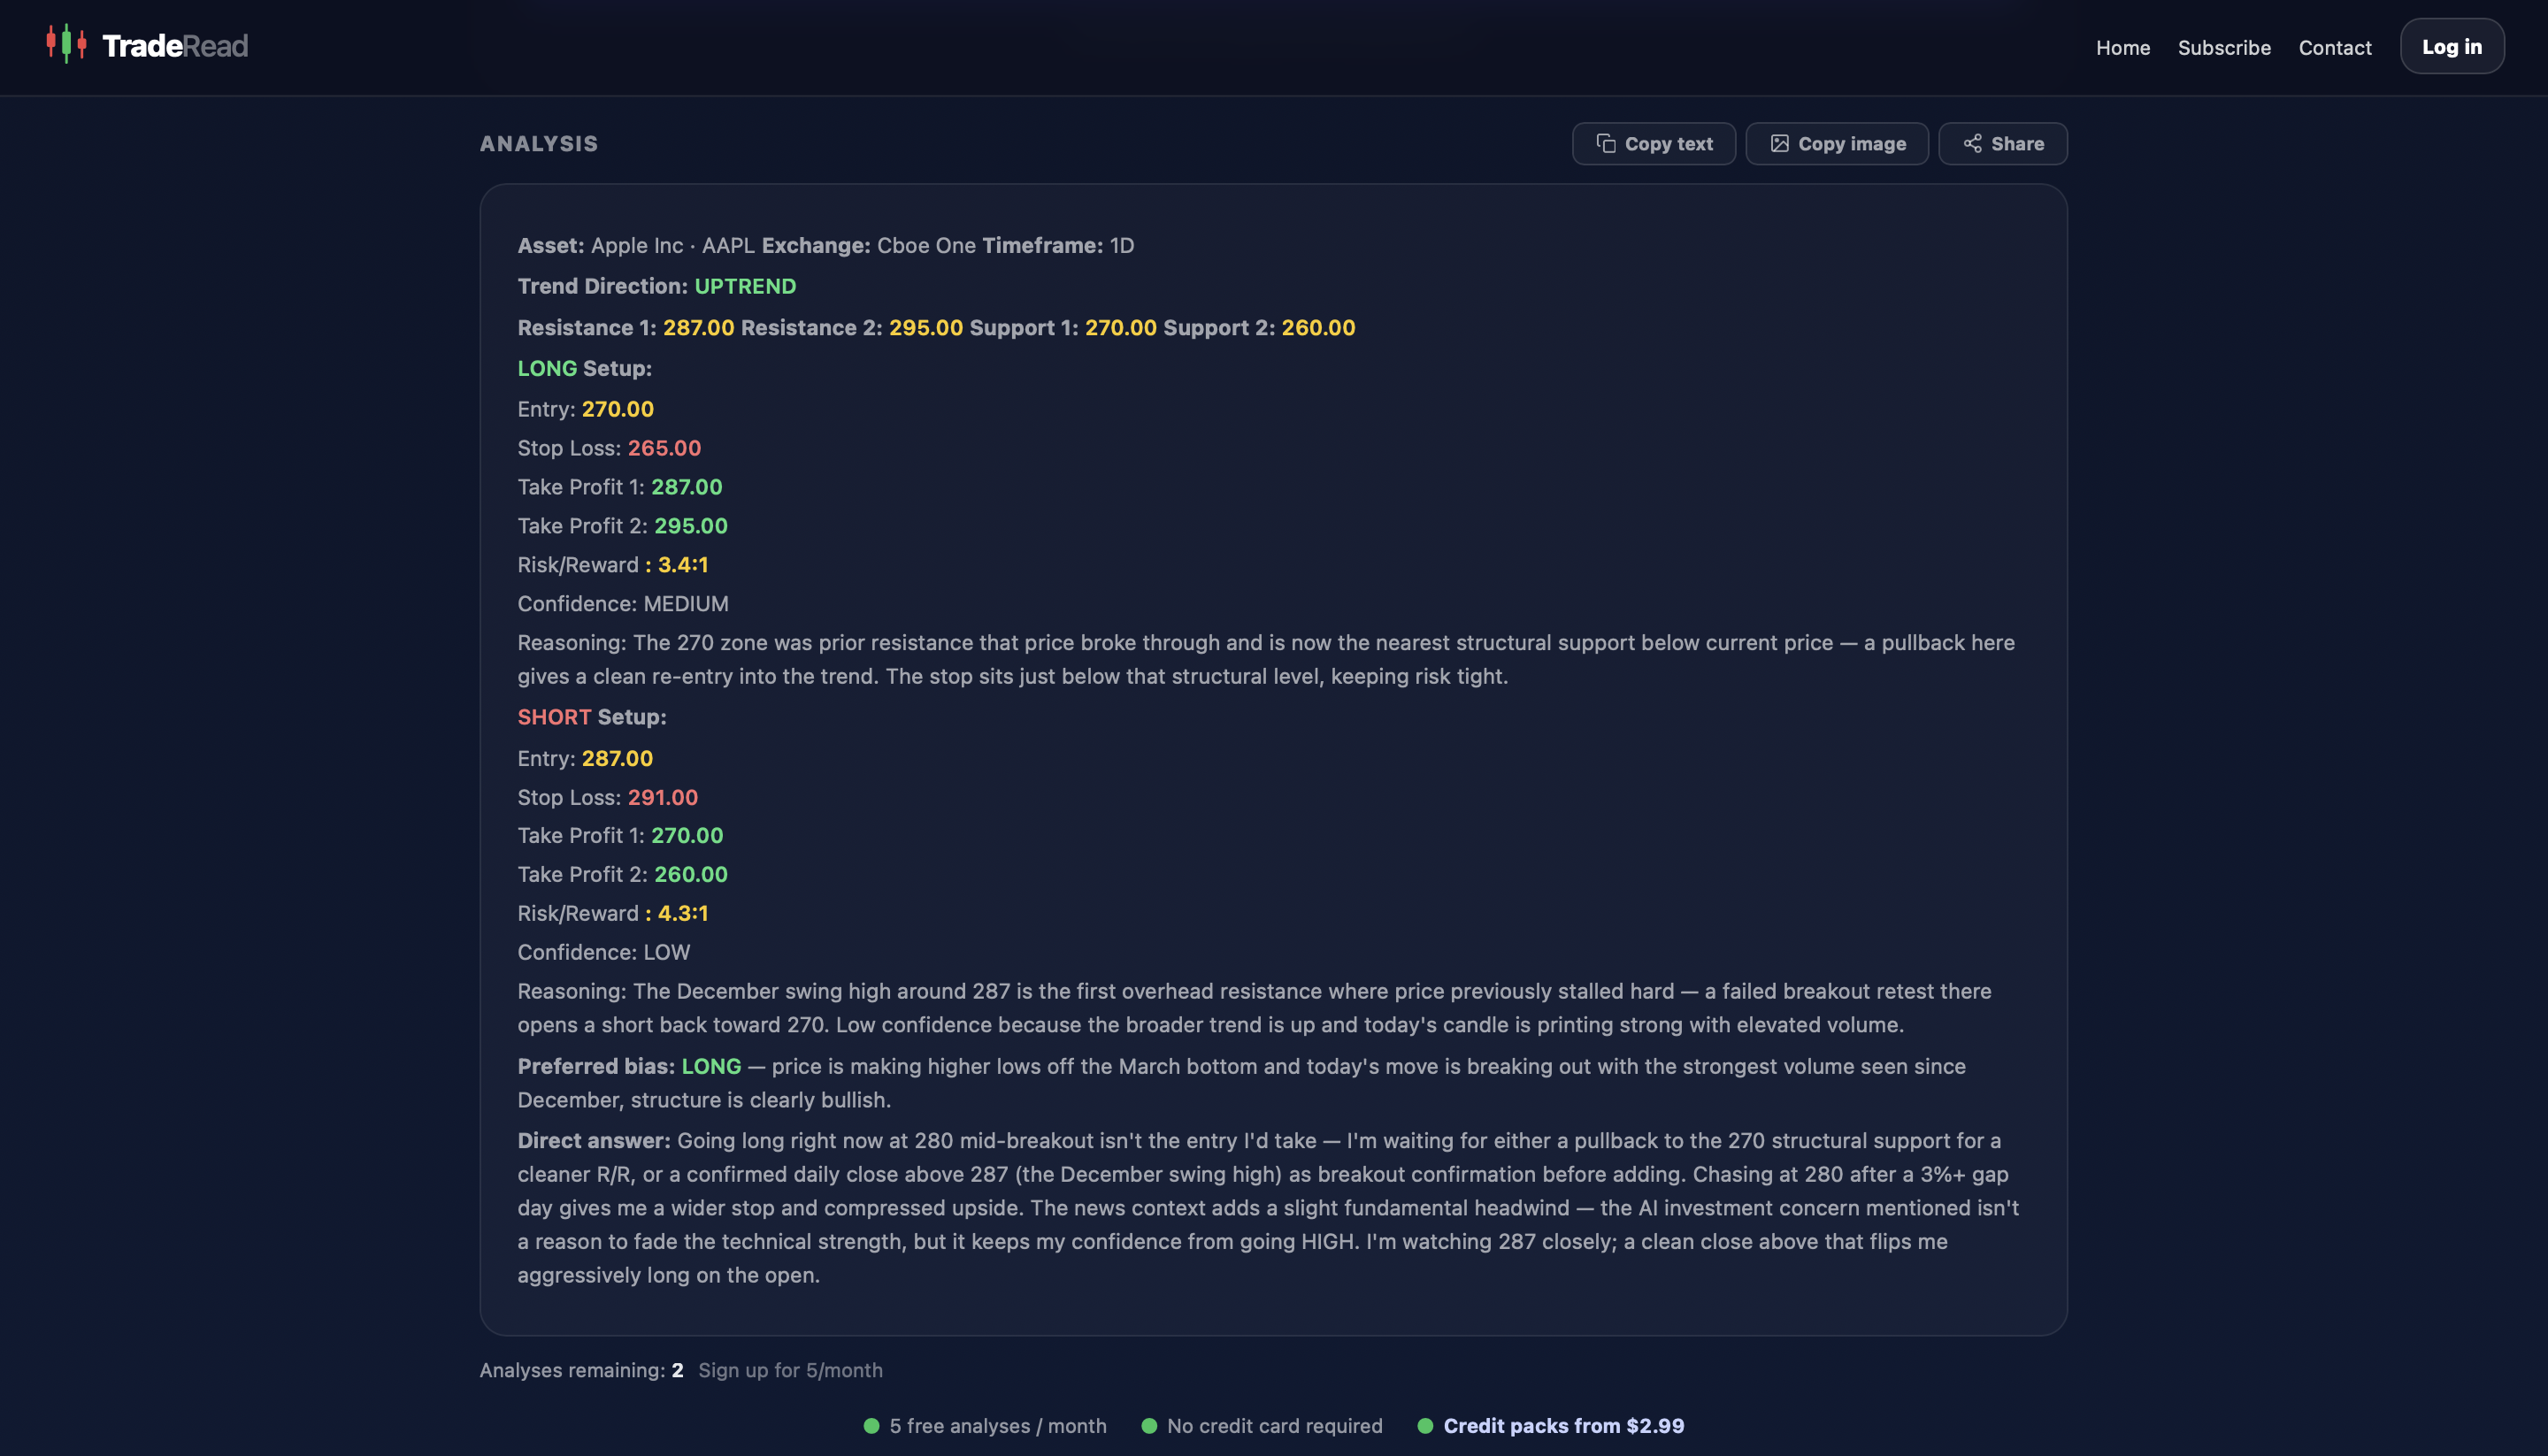The image size is (2548, 1456).
Task: Click the copy icon in Copy text
Action: click(1606, 143)
